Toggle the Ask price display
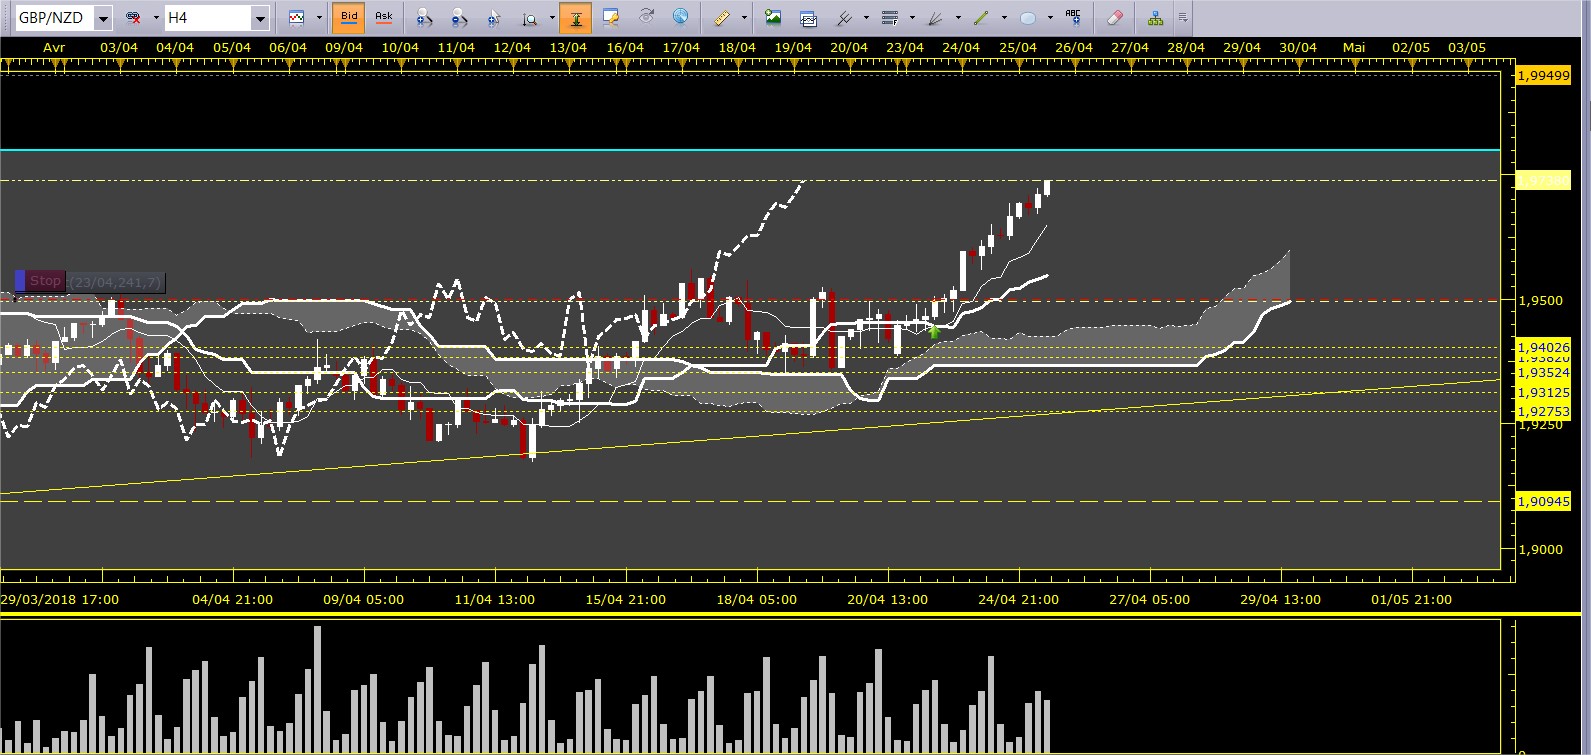This screenshot has width=1591, height=755. pyautogui.click(x=384, y=17)
